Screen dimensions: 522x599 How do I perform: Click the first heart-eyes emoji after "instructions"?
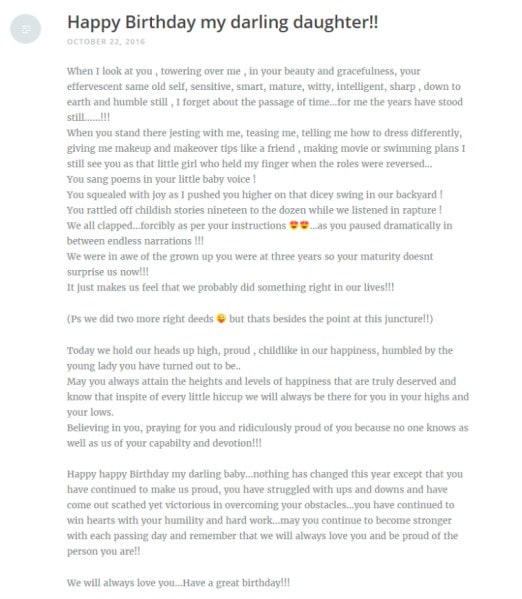(293, 226)
